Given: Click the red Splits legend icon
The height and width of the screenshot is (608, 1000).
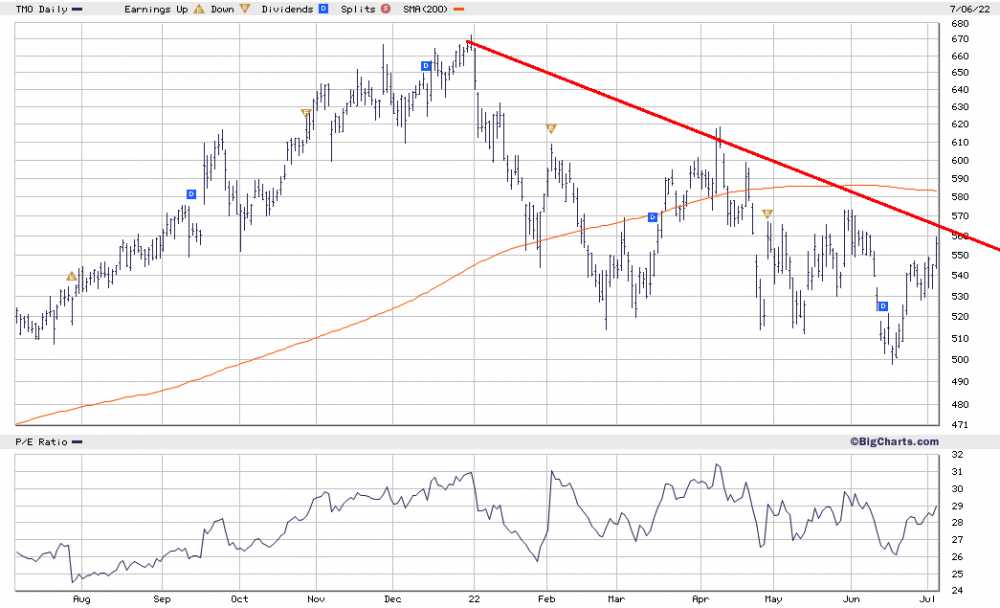Looking at the screenshot, I should point(386,9).
